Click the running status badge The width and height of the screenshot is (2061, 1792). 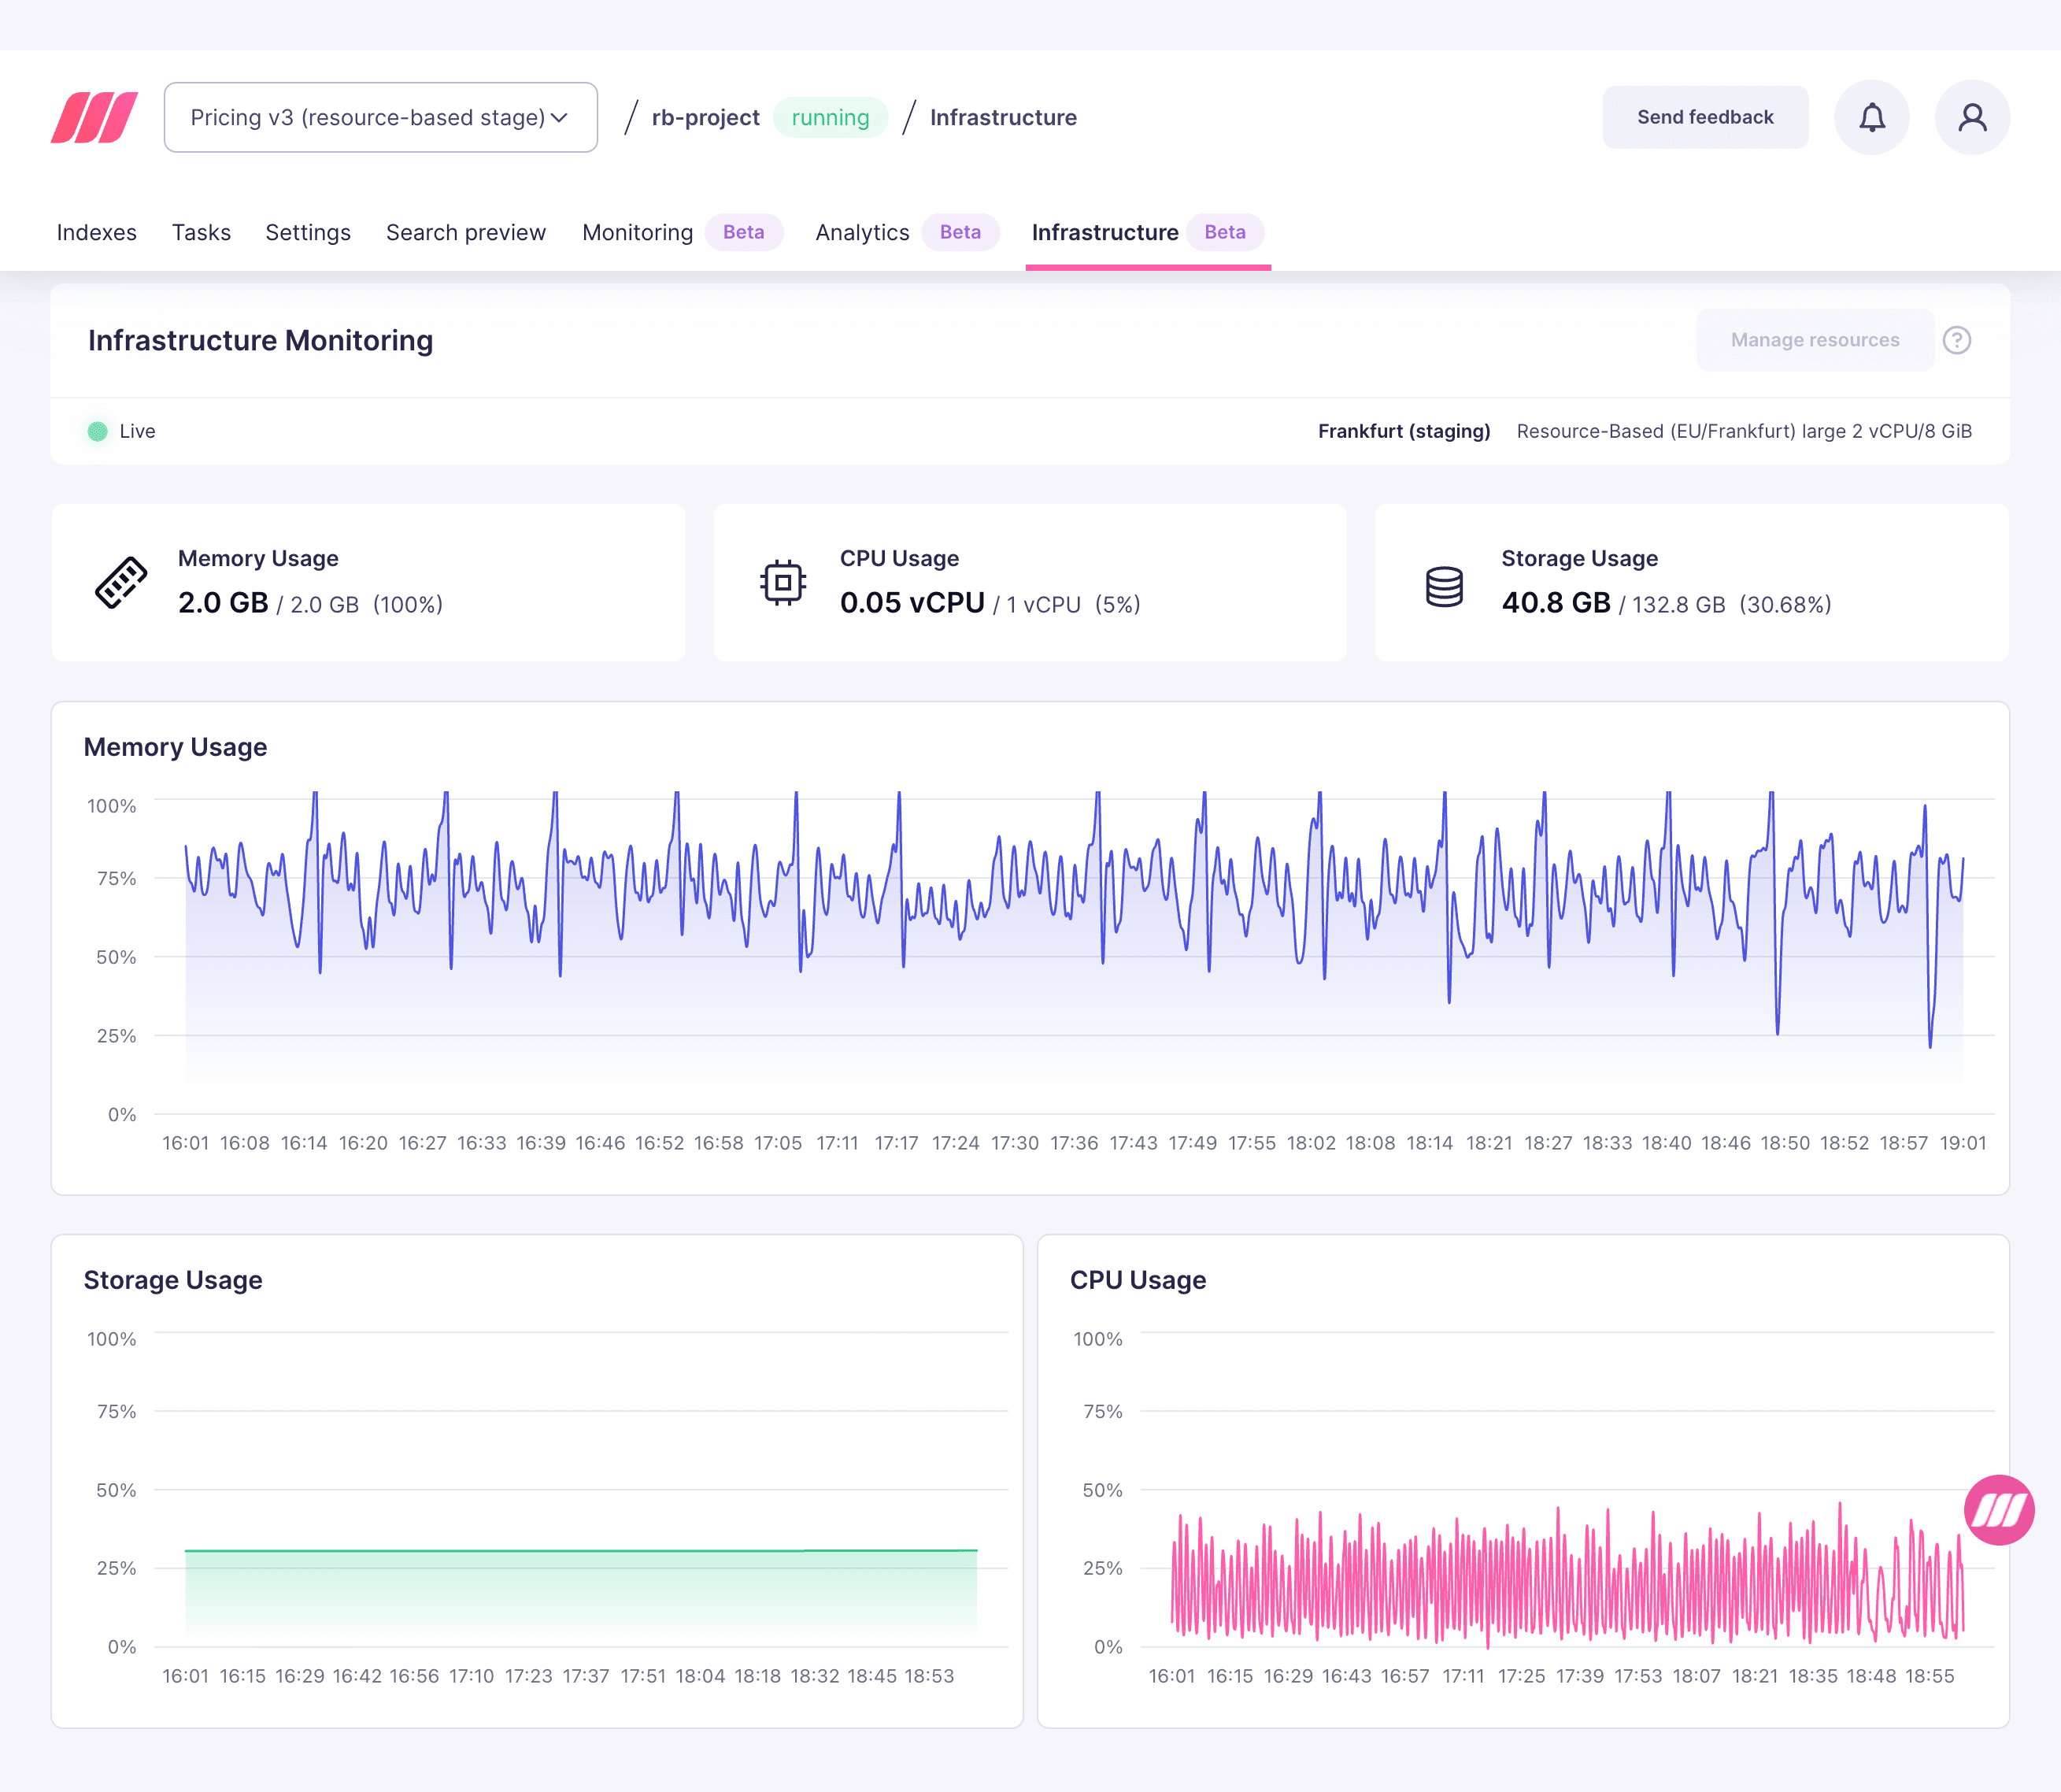click(x=830, y=117)
